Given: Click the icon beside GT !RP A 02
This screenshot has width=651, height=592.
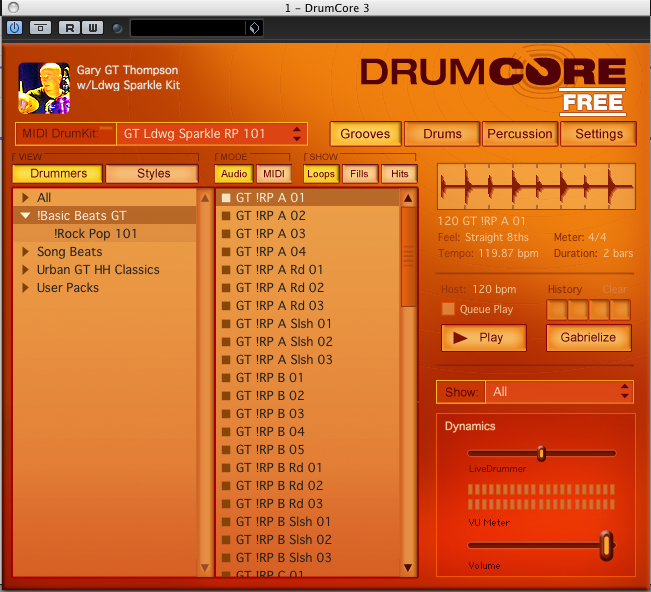Looking at the screenshot, I should pyautogui.click(x=226, y=215).
